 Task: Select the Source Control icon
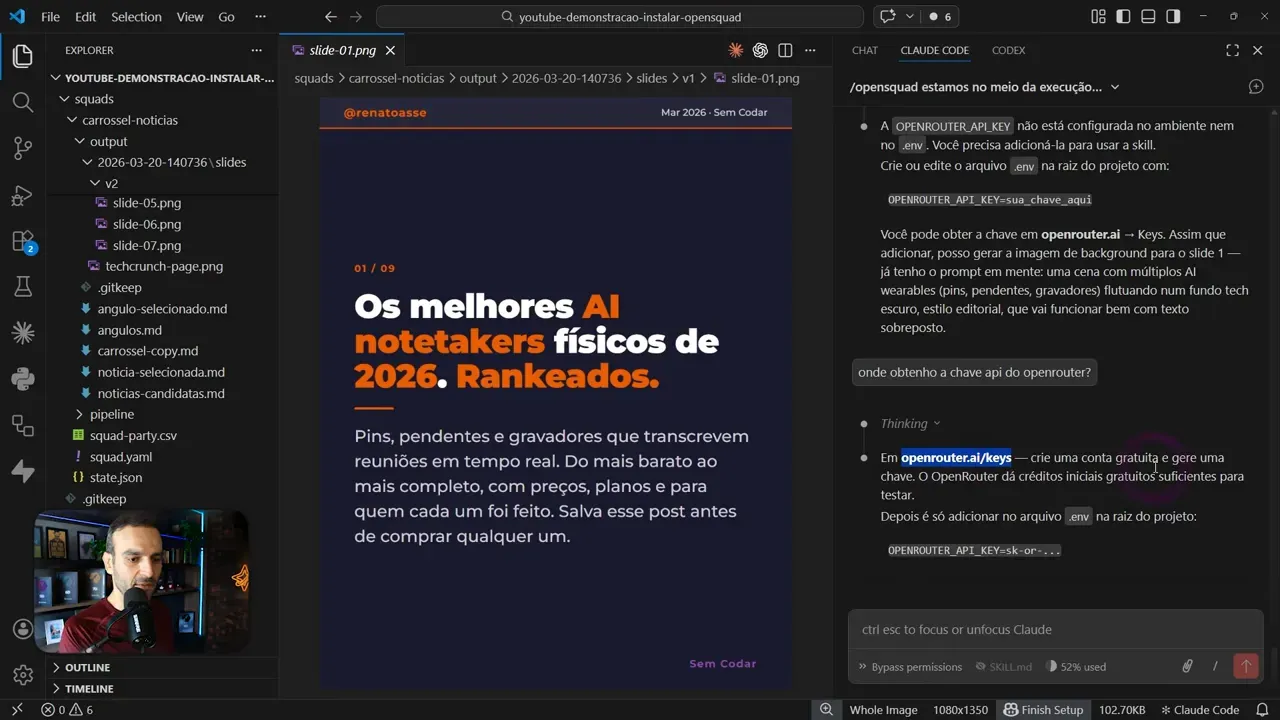tap(22, 147)
